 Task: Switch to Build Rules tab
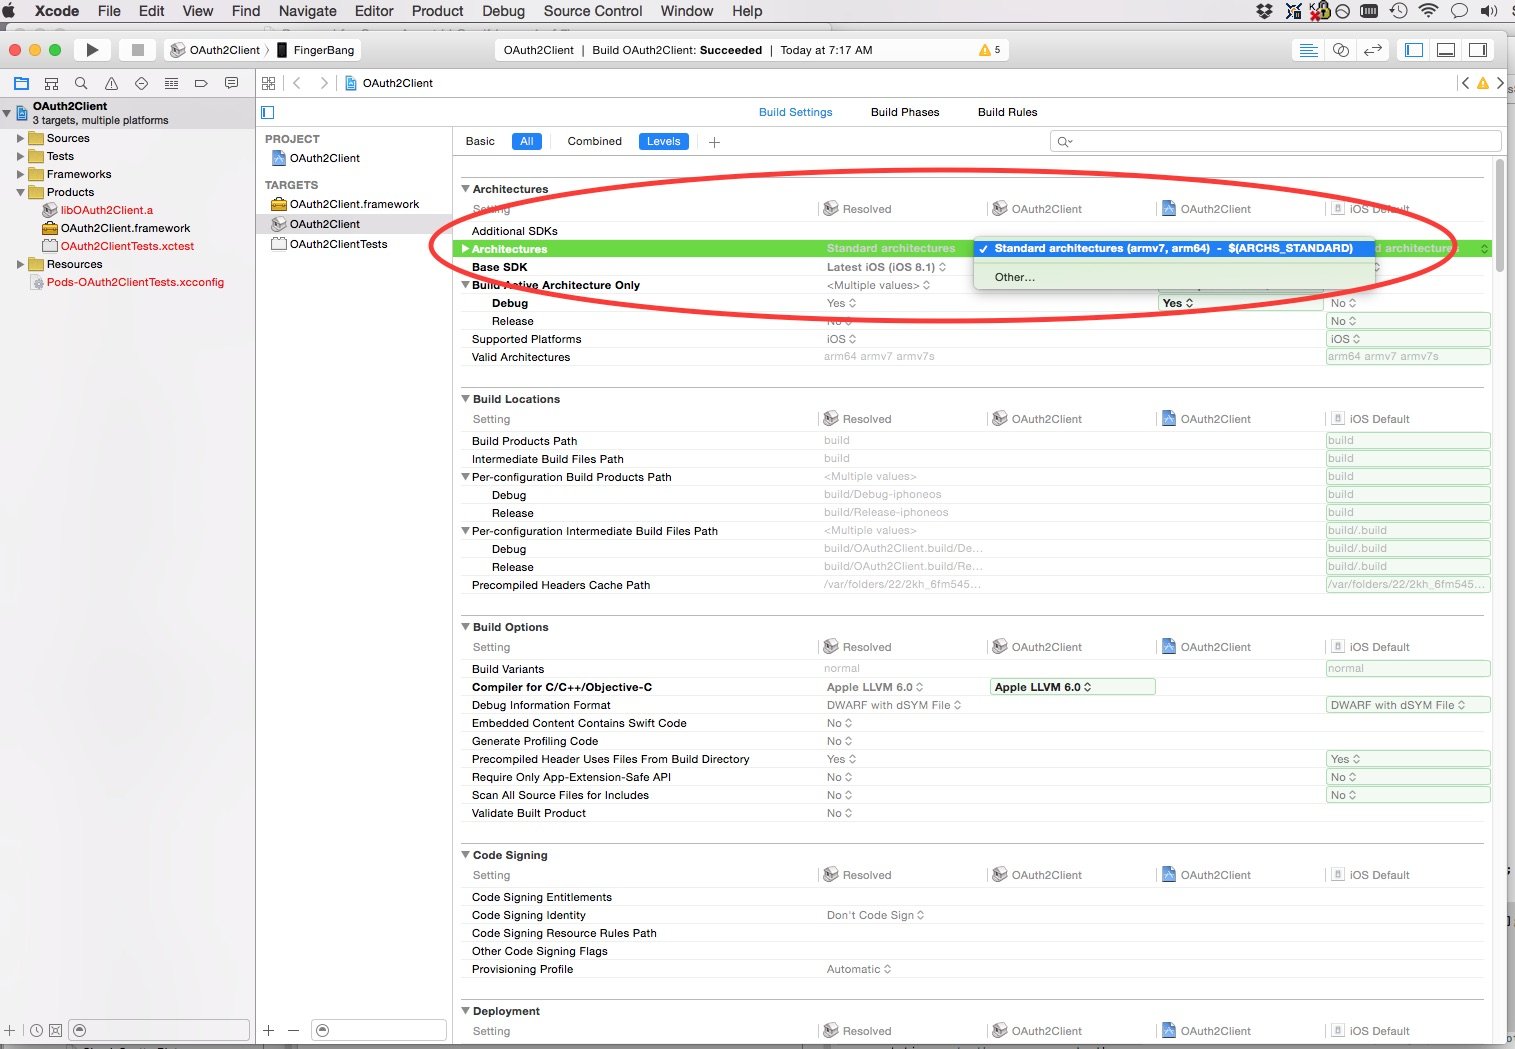click(1007, 112)
